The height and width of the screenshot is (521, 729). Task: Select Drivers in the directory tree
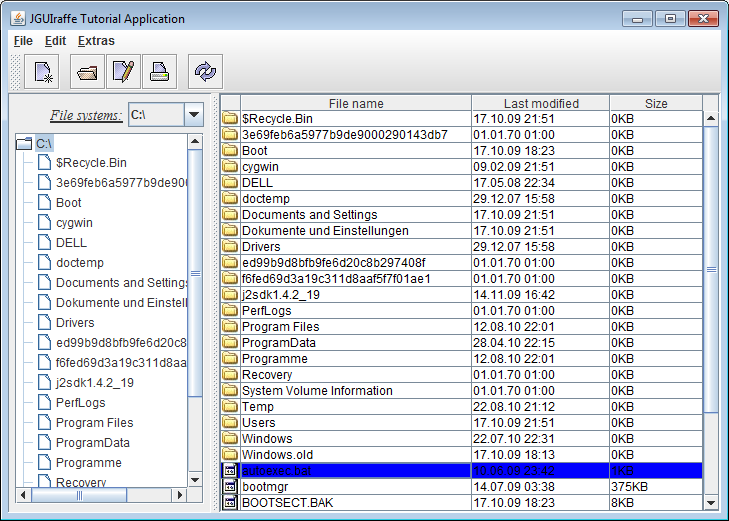tap(75, 323)
